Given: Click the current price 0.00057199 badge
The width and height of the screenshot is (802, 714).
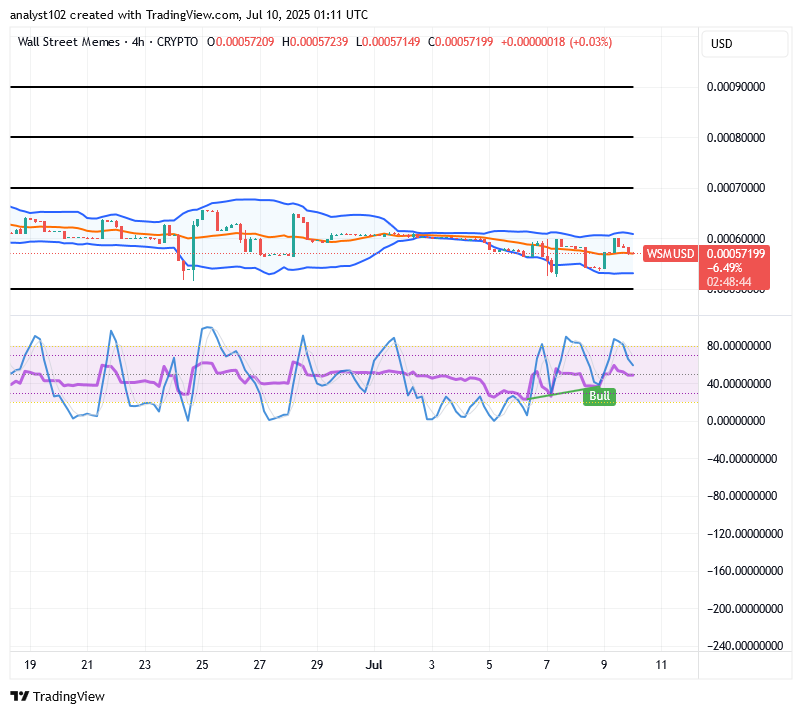Looking at the screenshot, I should click(x=736, y=254).
